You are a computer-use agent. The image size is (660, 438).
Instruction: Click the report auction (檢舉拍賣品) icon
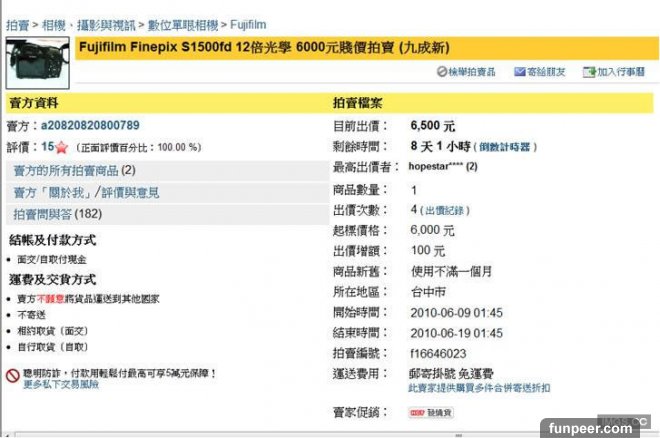click(443, 72)
